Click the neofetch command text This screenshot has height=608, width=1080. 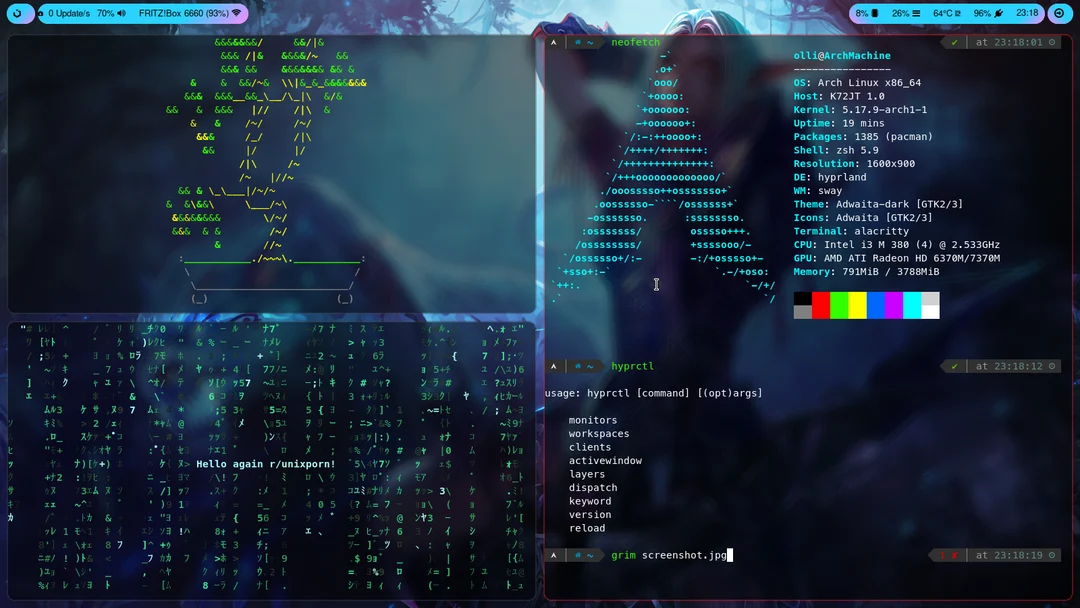[x=635, y=42]
